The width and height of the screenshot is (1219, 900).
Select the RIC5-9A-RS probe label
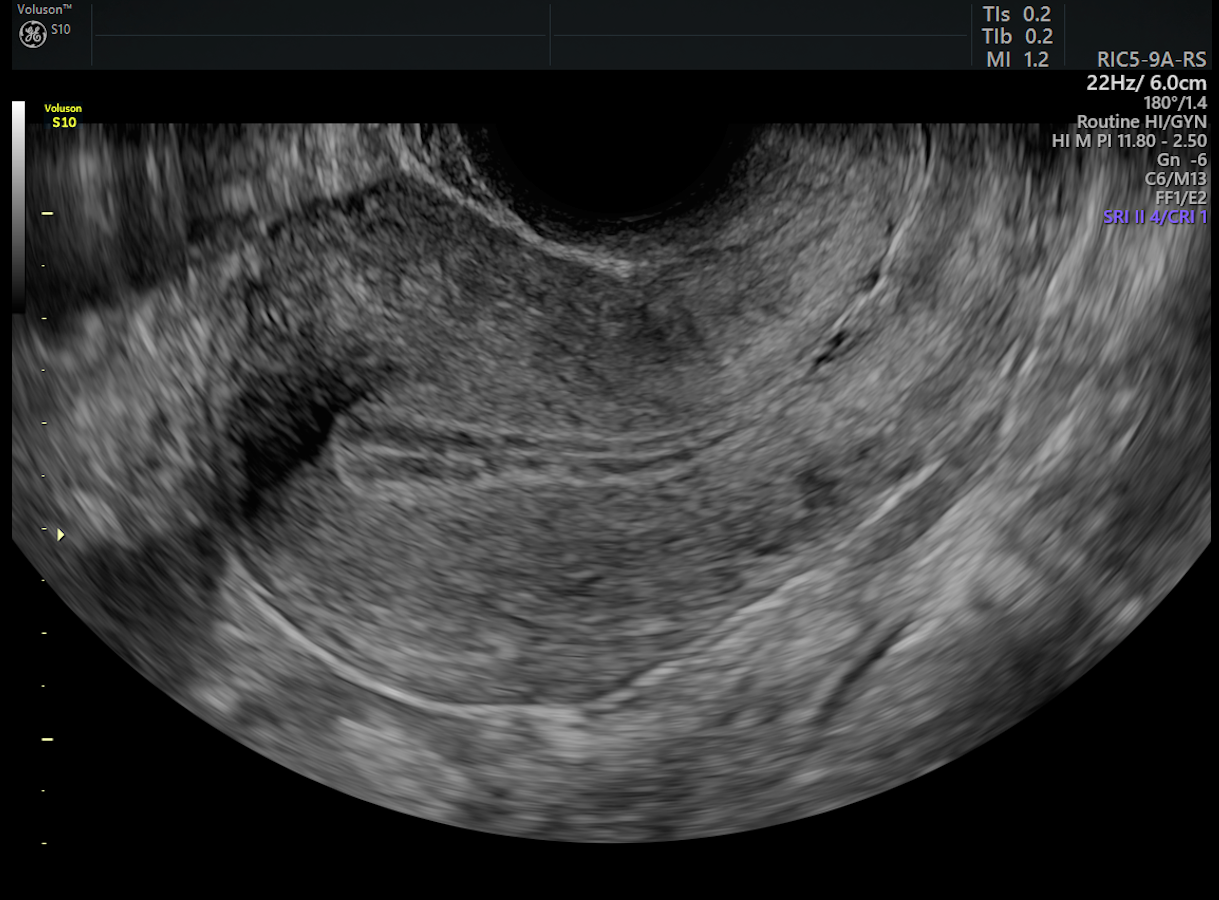pyautogui.click(x=1152, y=60)
